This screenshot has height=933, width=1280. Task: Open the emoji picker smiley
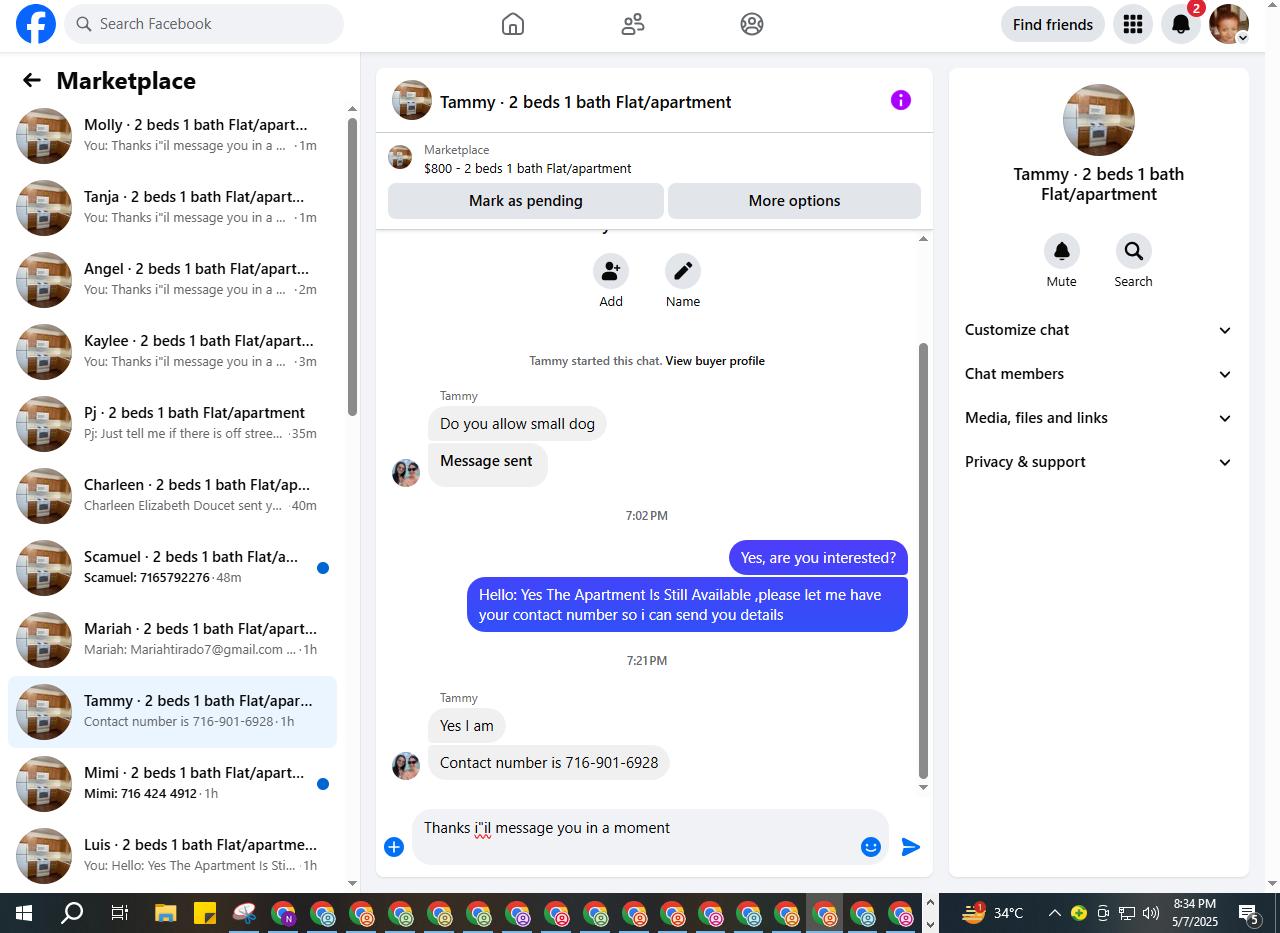click(x=871, y=847)
